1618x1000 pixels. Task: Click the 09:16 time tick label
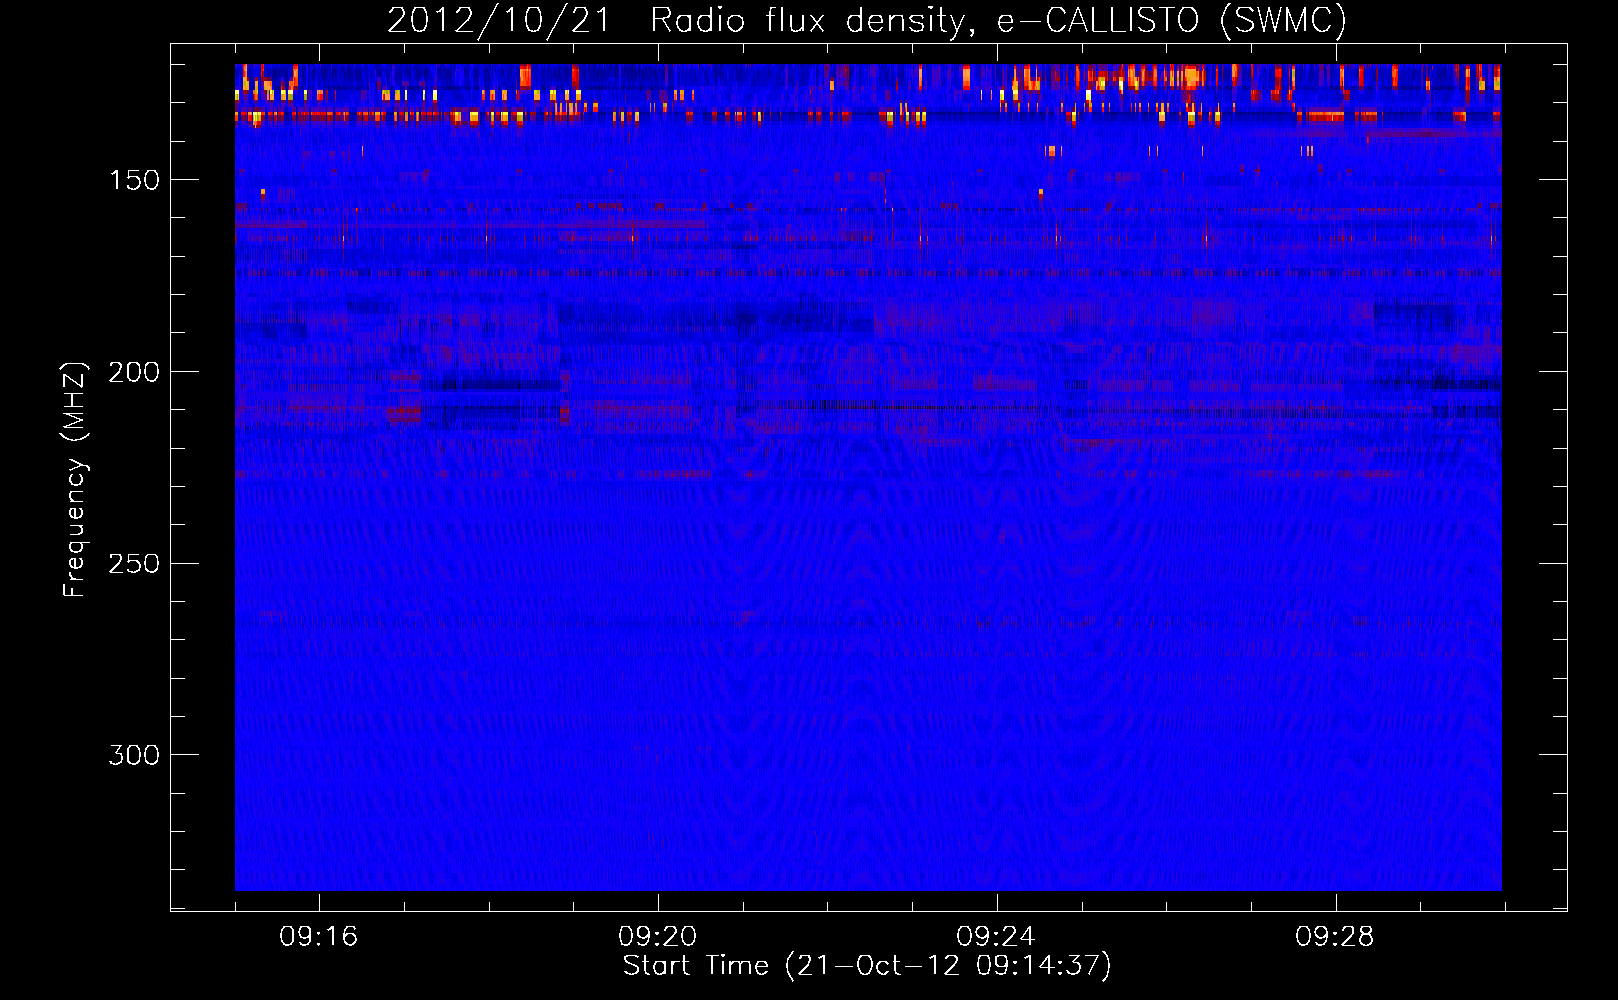point(319,937)
